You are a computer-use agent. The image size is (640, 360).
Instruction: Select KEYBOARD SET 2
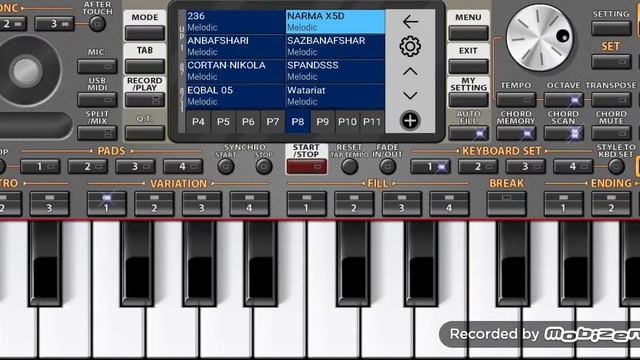[x=478, y=167]
